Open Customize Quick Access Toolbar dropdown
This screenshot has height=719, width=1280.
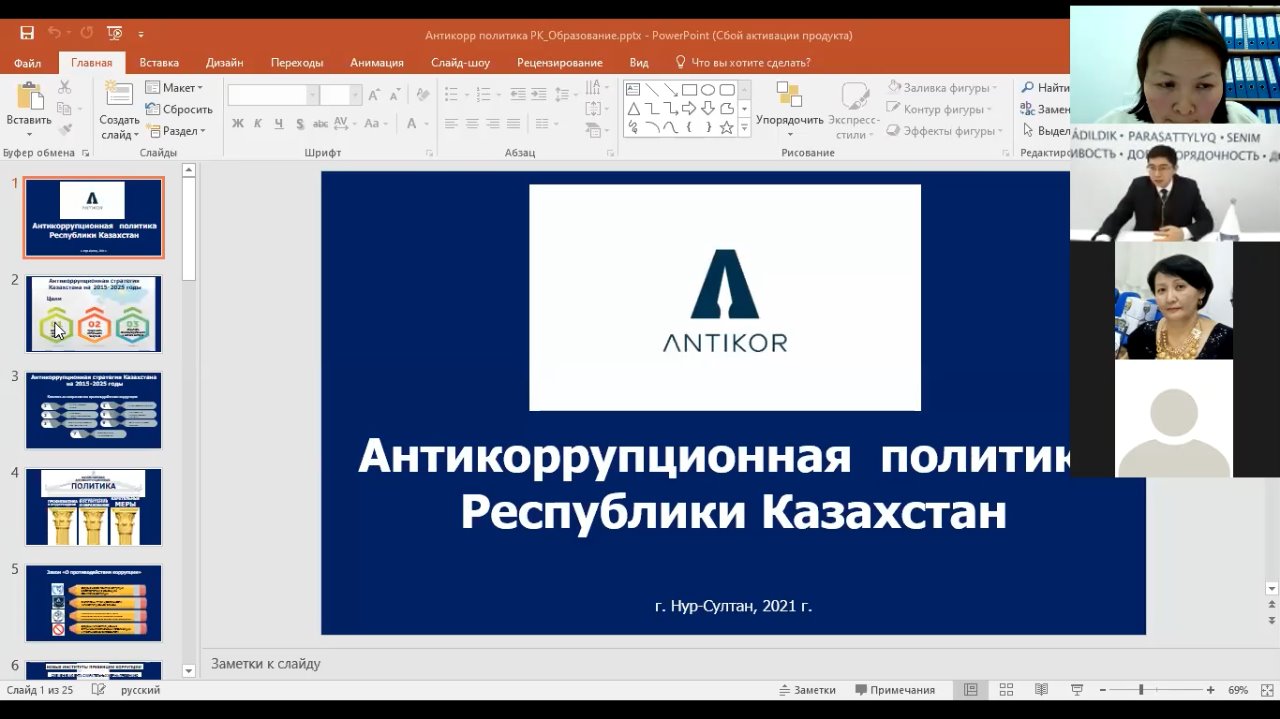tap(141, 34)
